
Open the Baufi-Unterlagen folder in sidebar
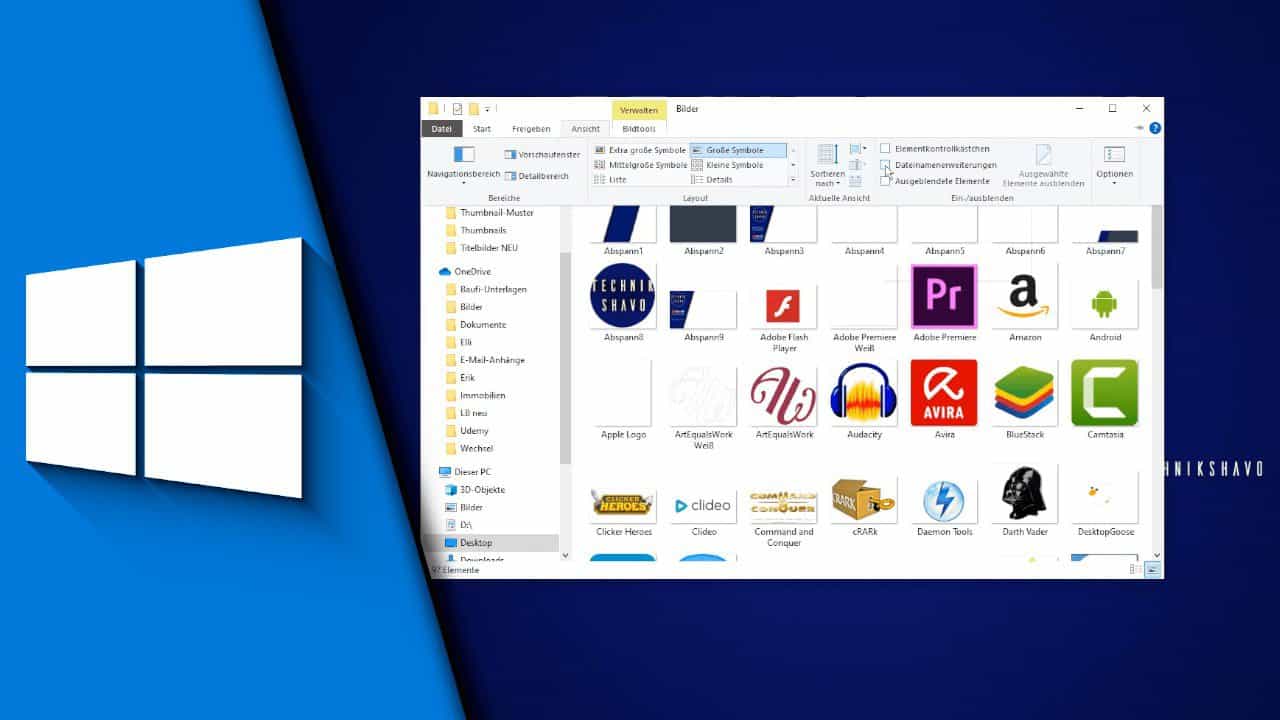point(486,289)
